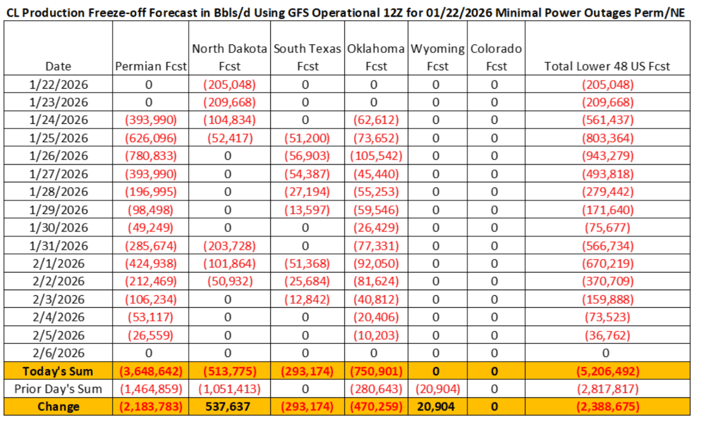The image size is (705, 421).
Task: Select the North Dakota Fcst header cell
Action: coord(227,56)
